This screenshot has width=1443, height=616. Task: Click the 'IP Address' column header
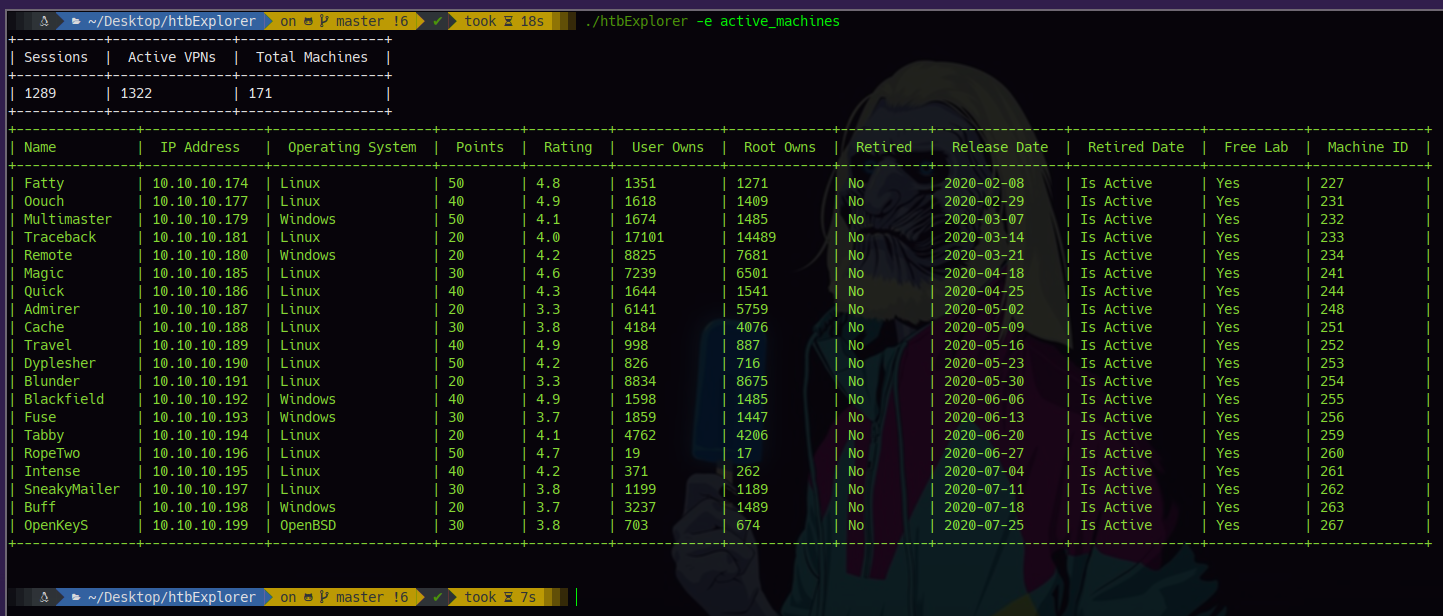(200, 147)
